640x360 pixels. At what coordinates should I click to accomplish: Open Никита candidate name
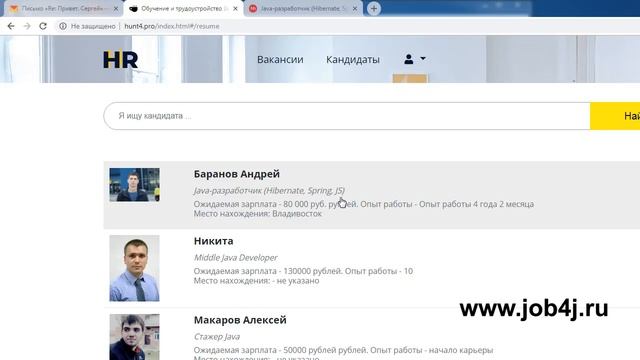click(x=213, y=241)
